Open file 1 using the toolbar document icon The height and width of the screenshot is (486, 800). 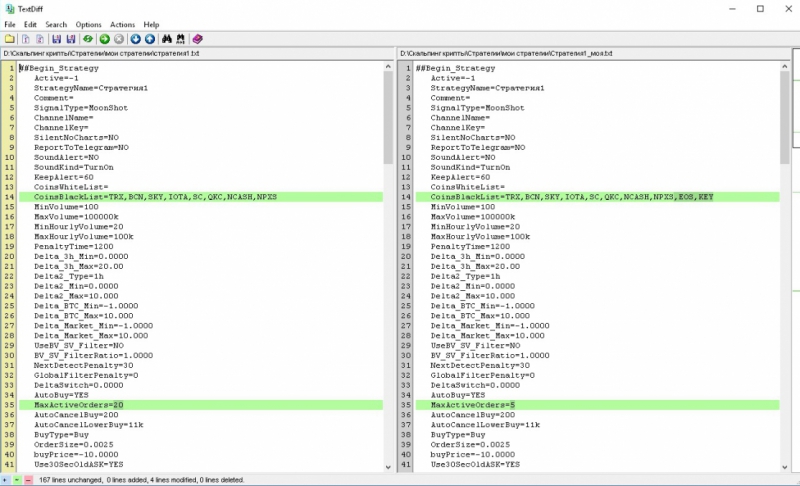coord(26,39)
